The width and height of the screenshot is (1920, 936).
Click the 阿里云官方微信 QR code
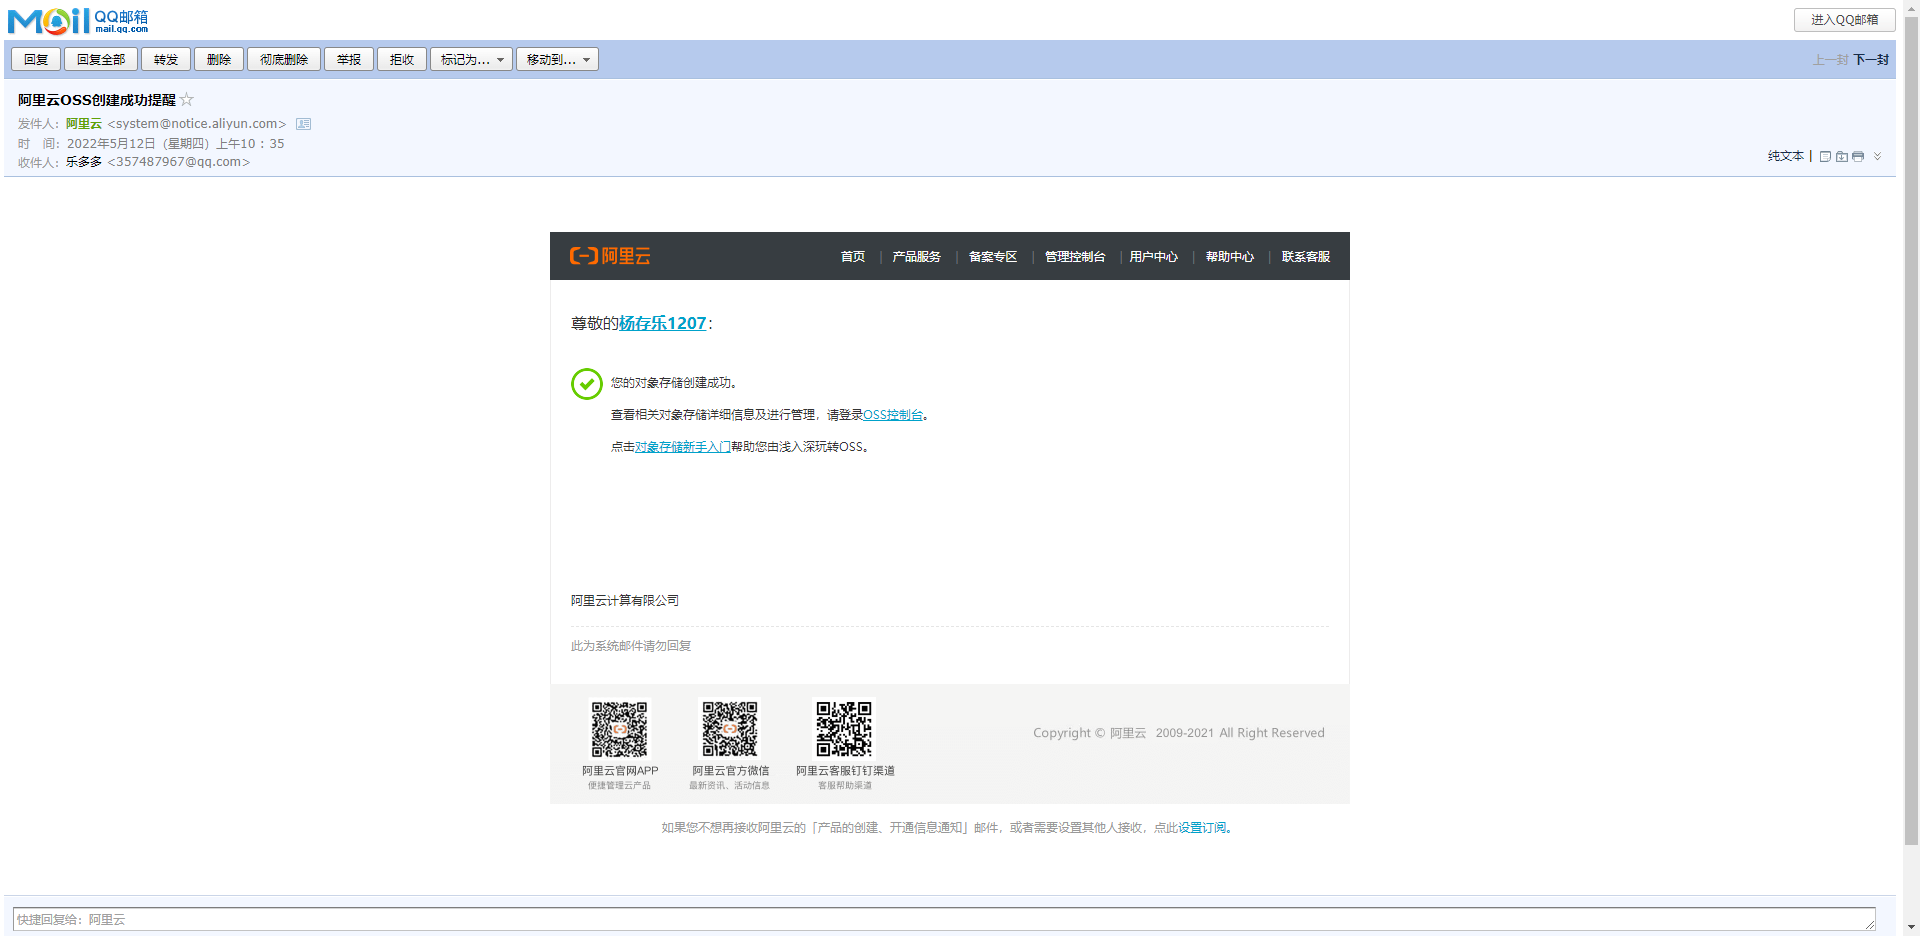730,728
